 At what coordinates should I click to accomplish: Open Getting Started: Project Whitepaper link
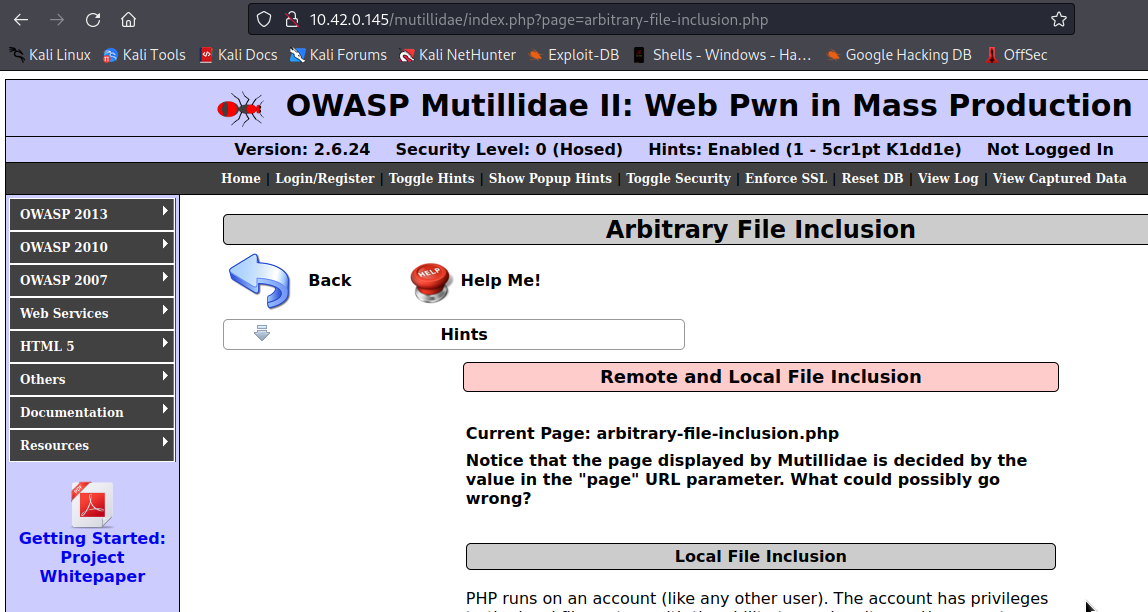pyautogui.click(x=92, y=557)
